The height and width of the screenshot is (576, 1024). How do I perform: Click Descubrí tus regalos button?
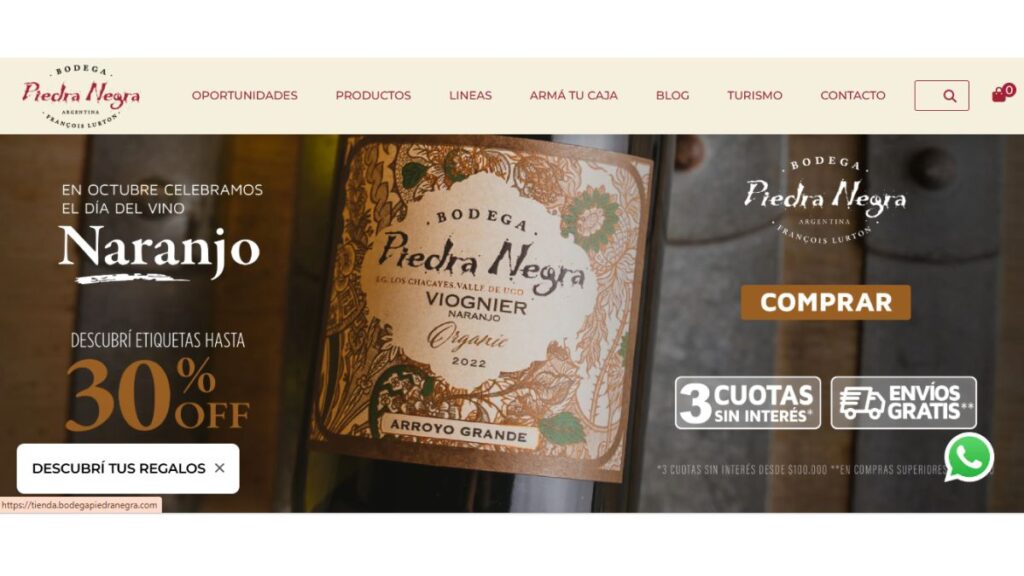118,468
